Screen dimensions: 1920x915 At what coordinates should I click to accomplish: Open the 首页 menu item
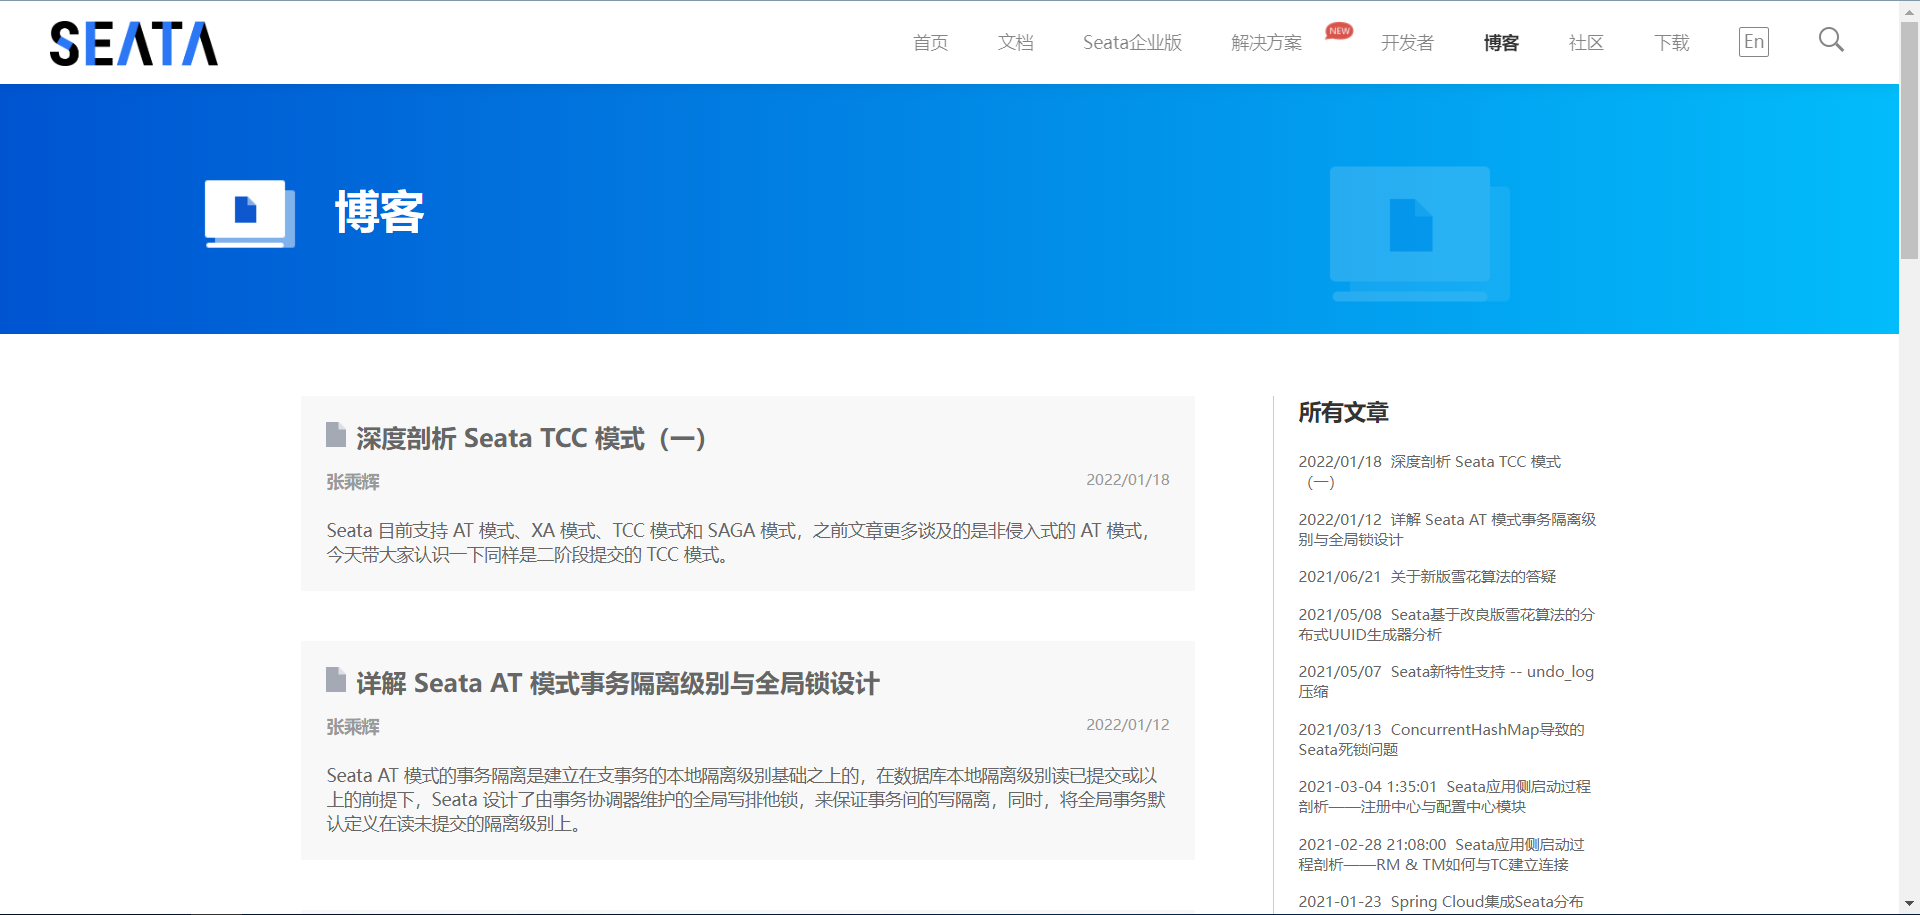pos(930,43)
